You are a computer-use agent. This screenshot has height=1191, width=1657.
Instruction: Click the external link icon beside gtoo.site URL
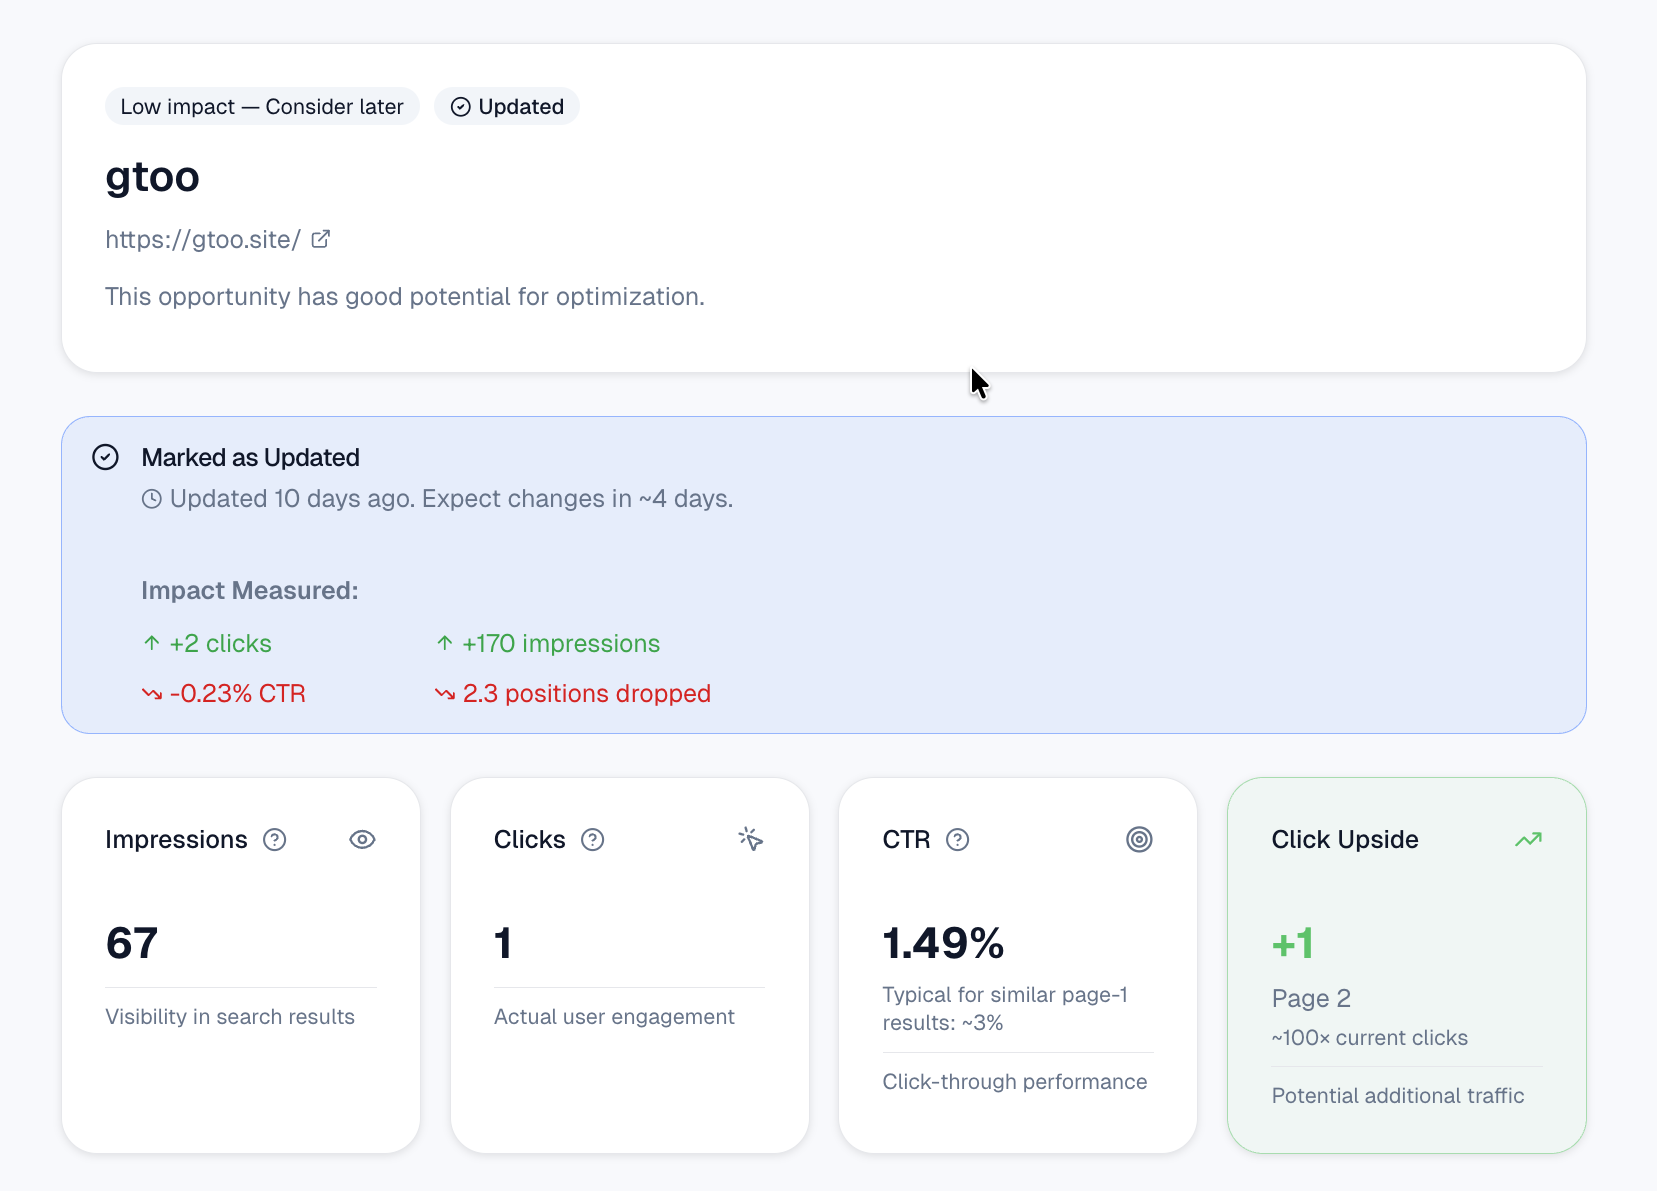pos(320,239)
